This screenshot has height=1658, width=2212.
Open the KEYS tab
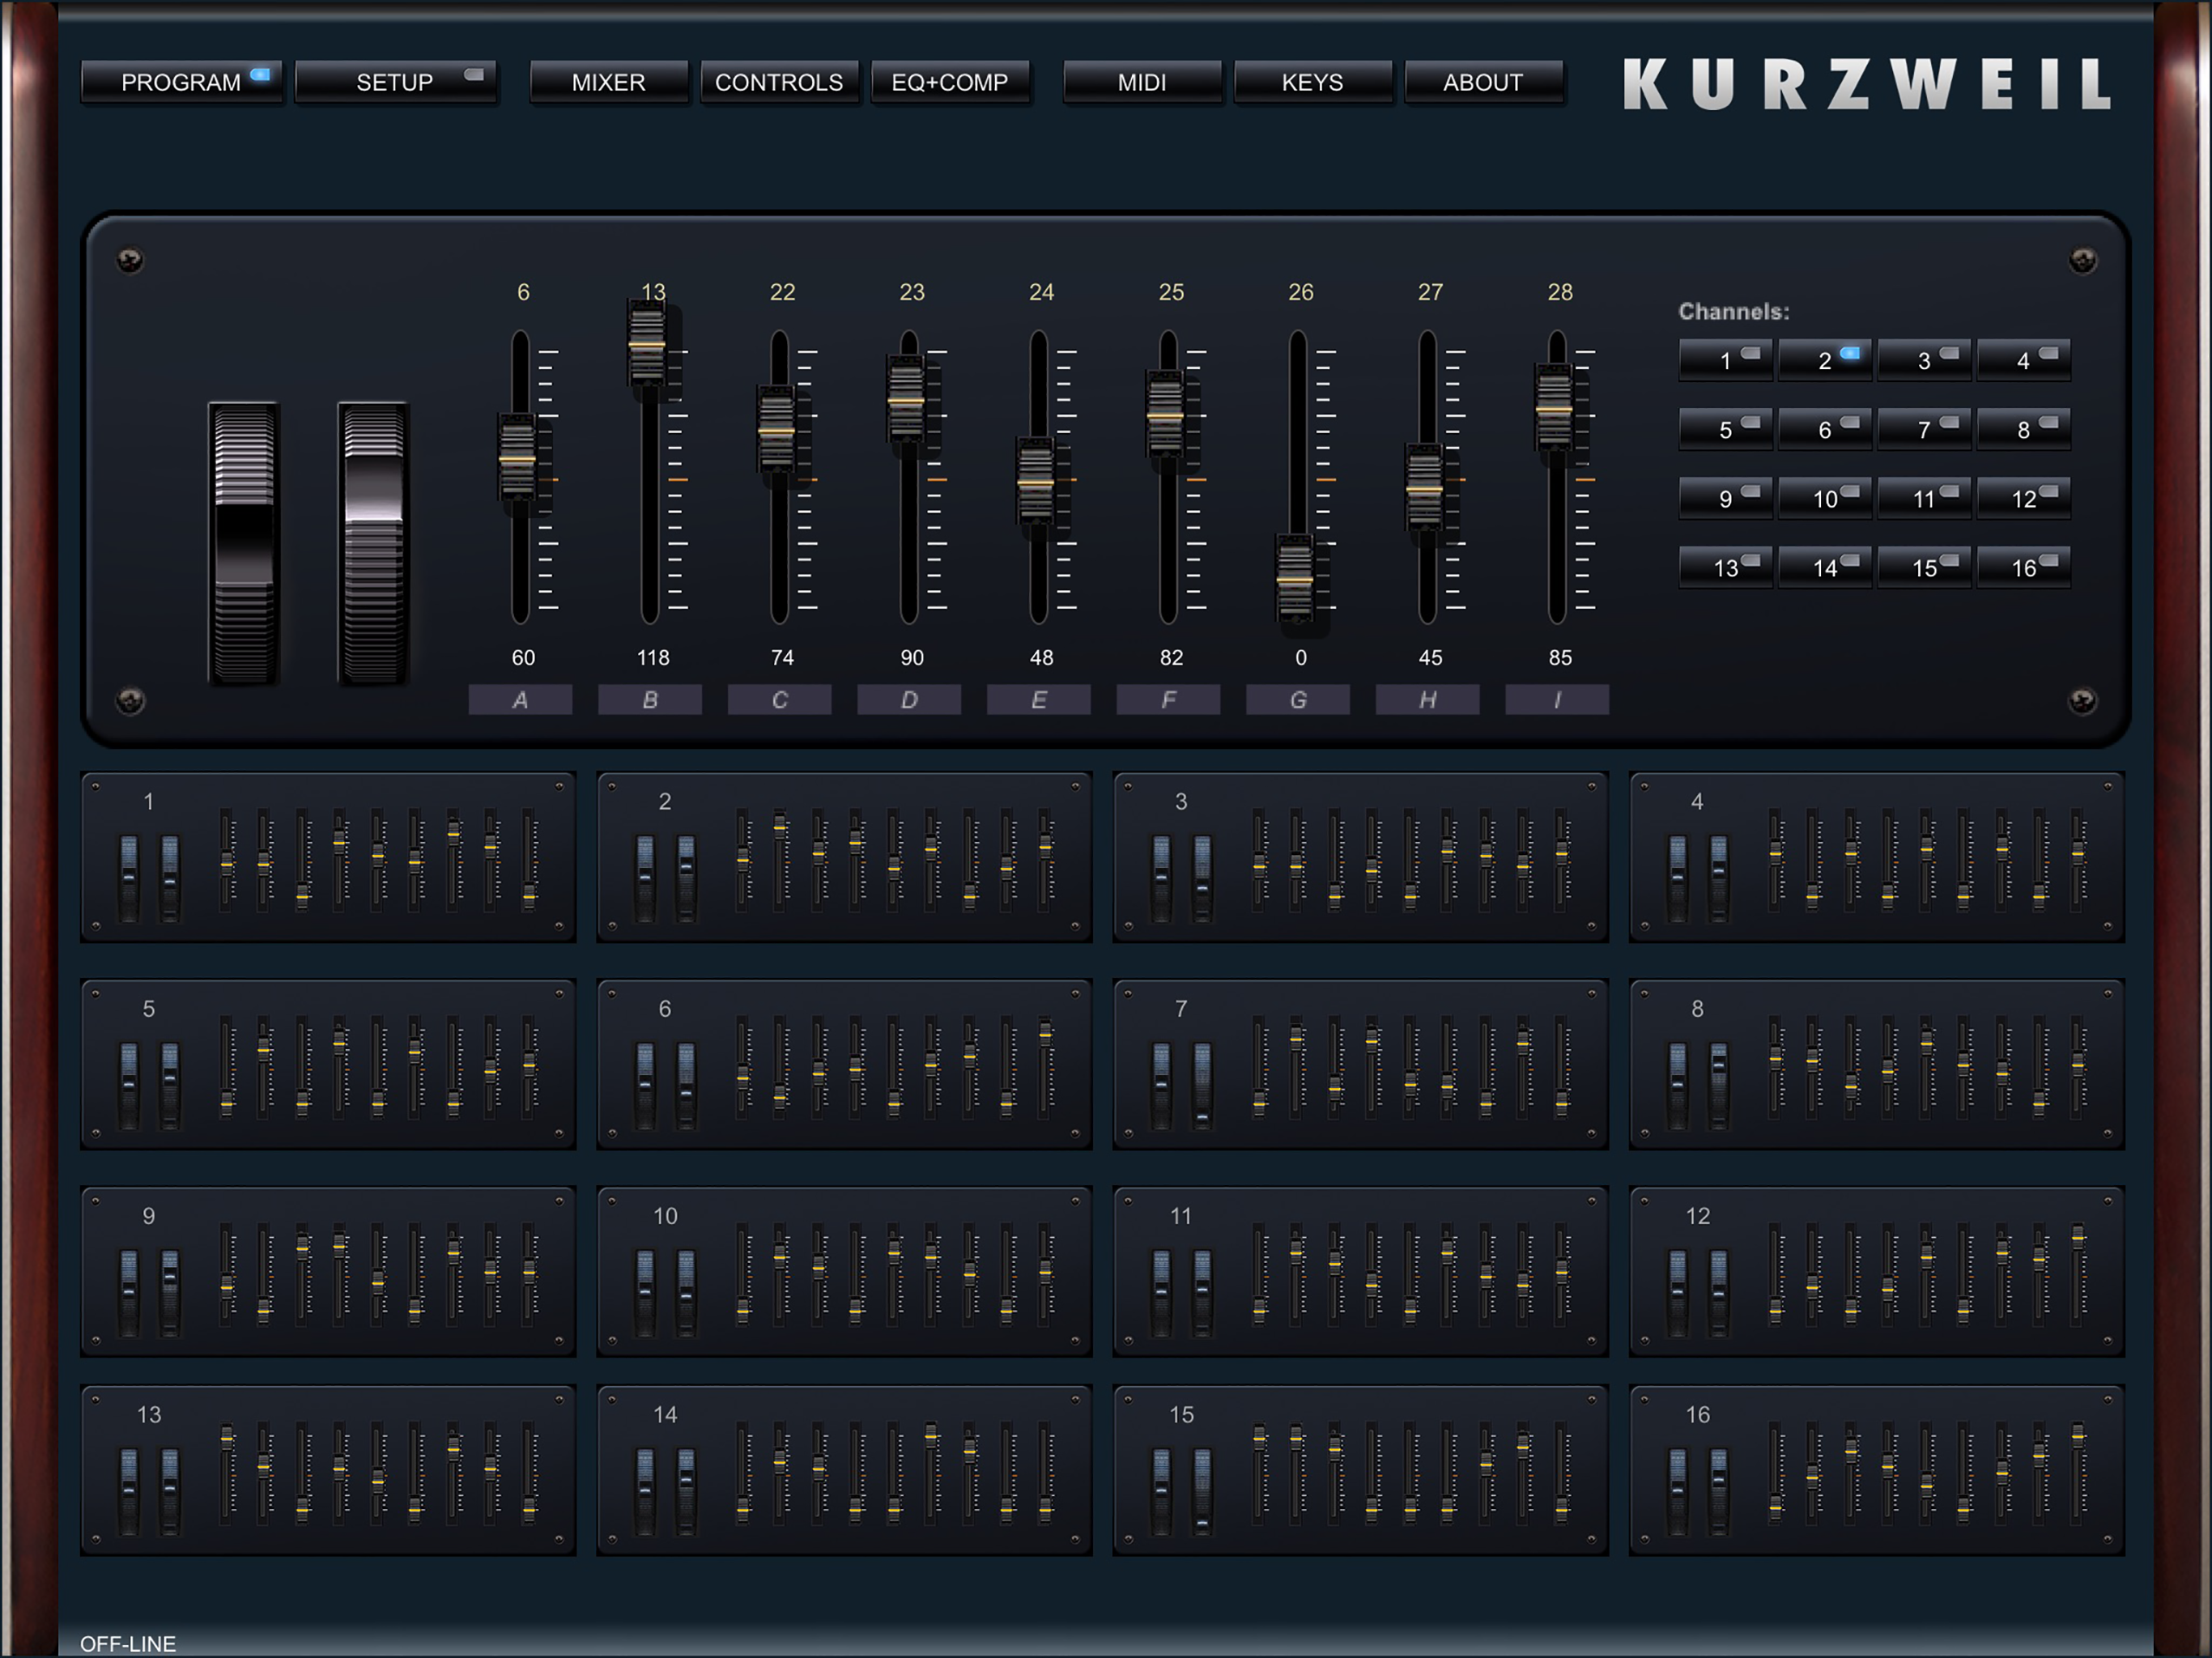[x=1312, y=82]
